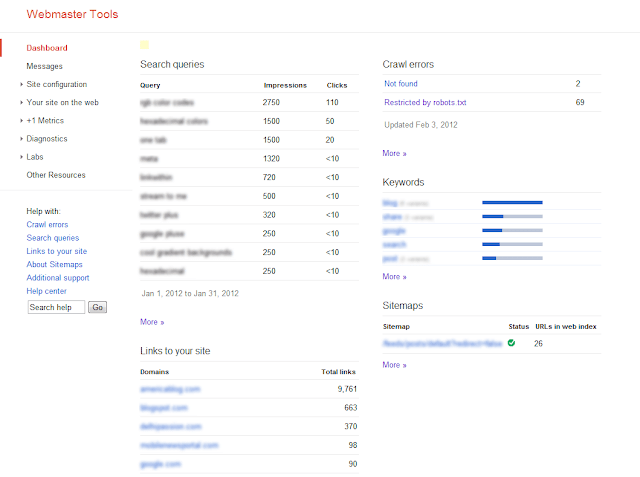Open Additional support help link
640x477 pixels.
pyautogui.click(x=58, y=278)
